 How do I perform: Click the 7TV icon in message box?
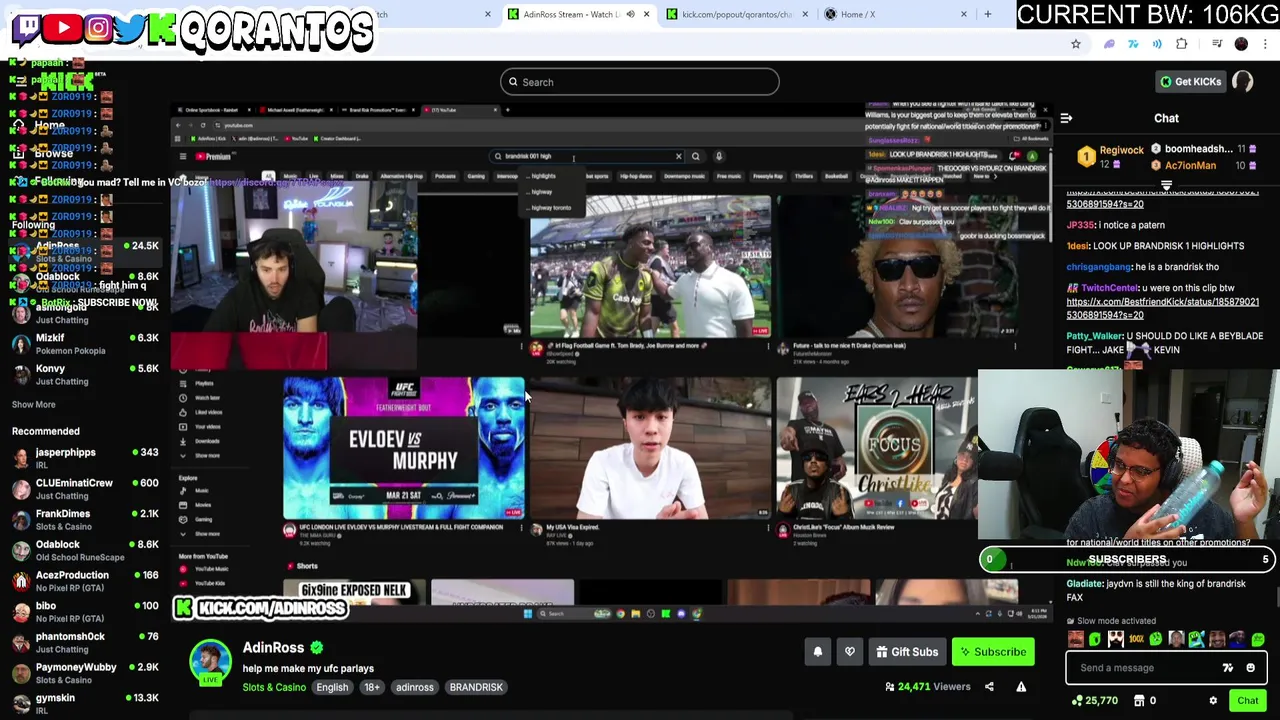pos(1228,668)
